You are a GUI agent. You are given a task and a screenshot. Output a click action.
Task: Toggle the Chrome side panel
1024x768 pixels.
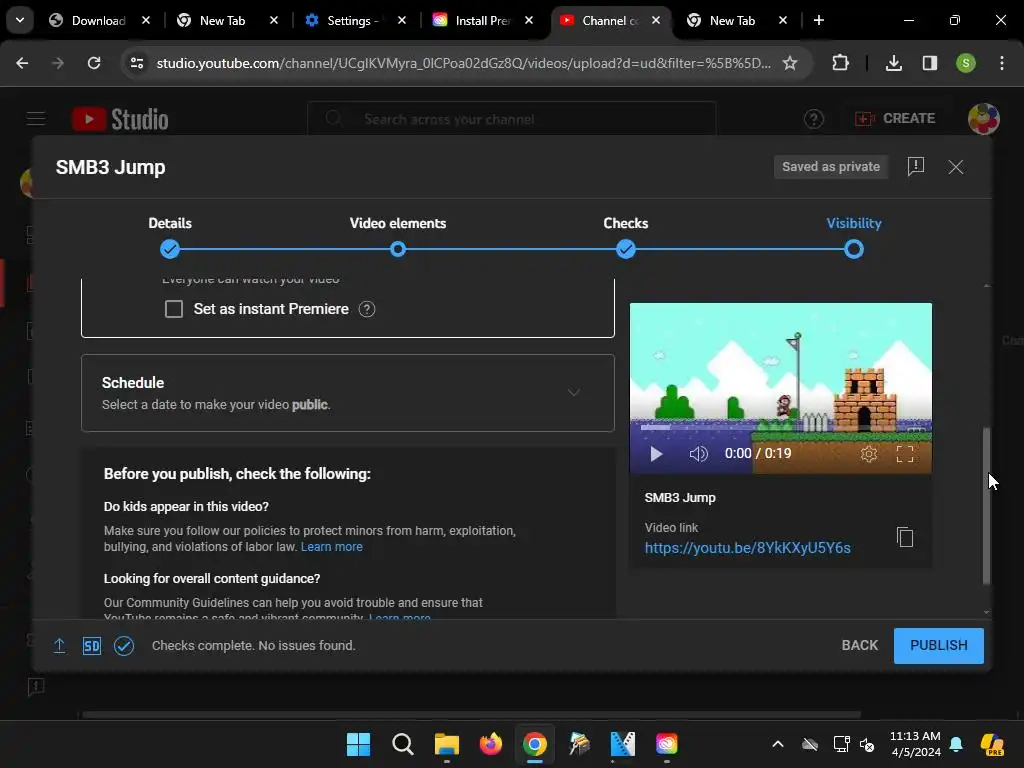click(929, 63)
